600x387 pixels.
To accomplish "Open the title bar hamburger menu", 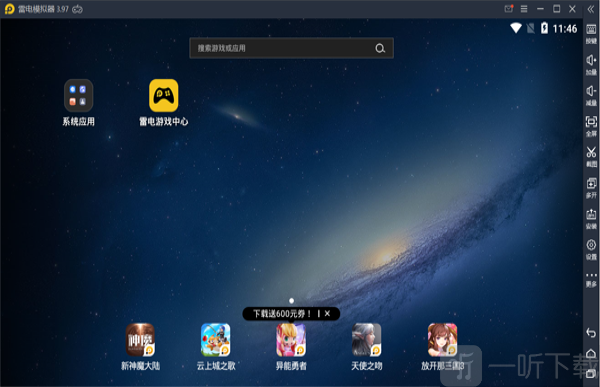I will tap(524, 9).
